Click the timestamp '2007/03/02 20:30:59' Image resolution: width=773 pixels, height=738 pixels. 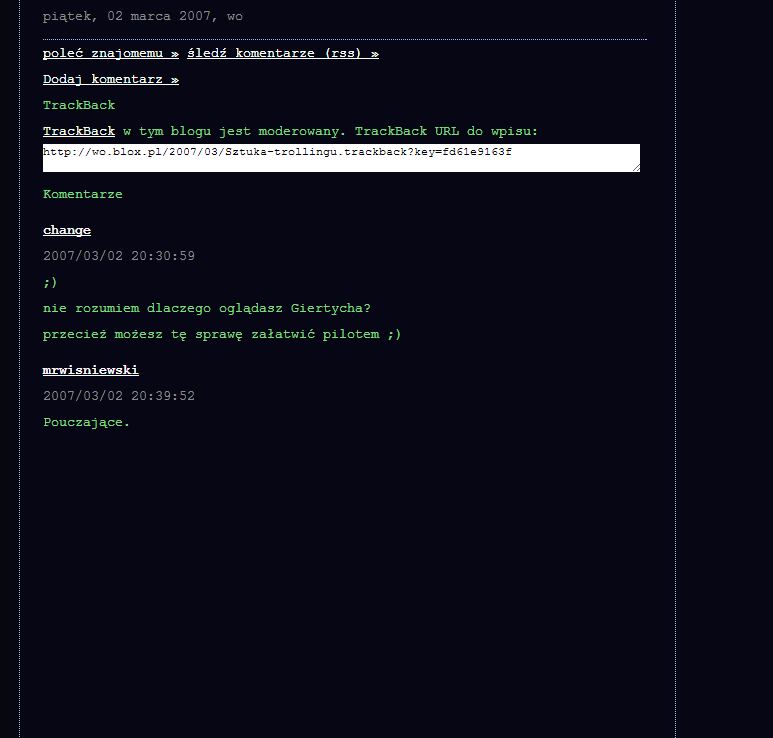[x=119, y=256]
